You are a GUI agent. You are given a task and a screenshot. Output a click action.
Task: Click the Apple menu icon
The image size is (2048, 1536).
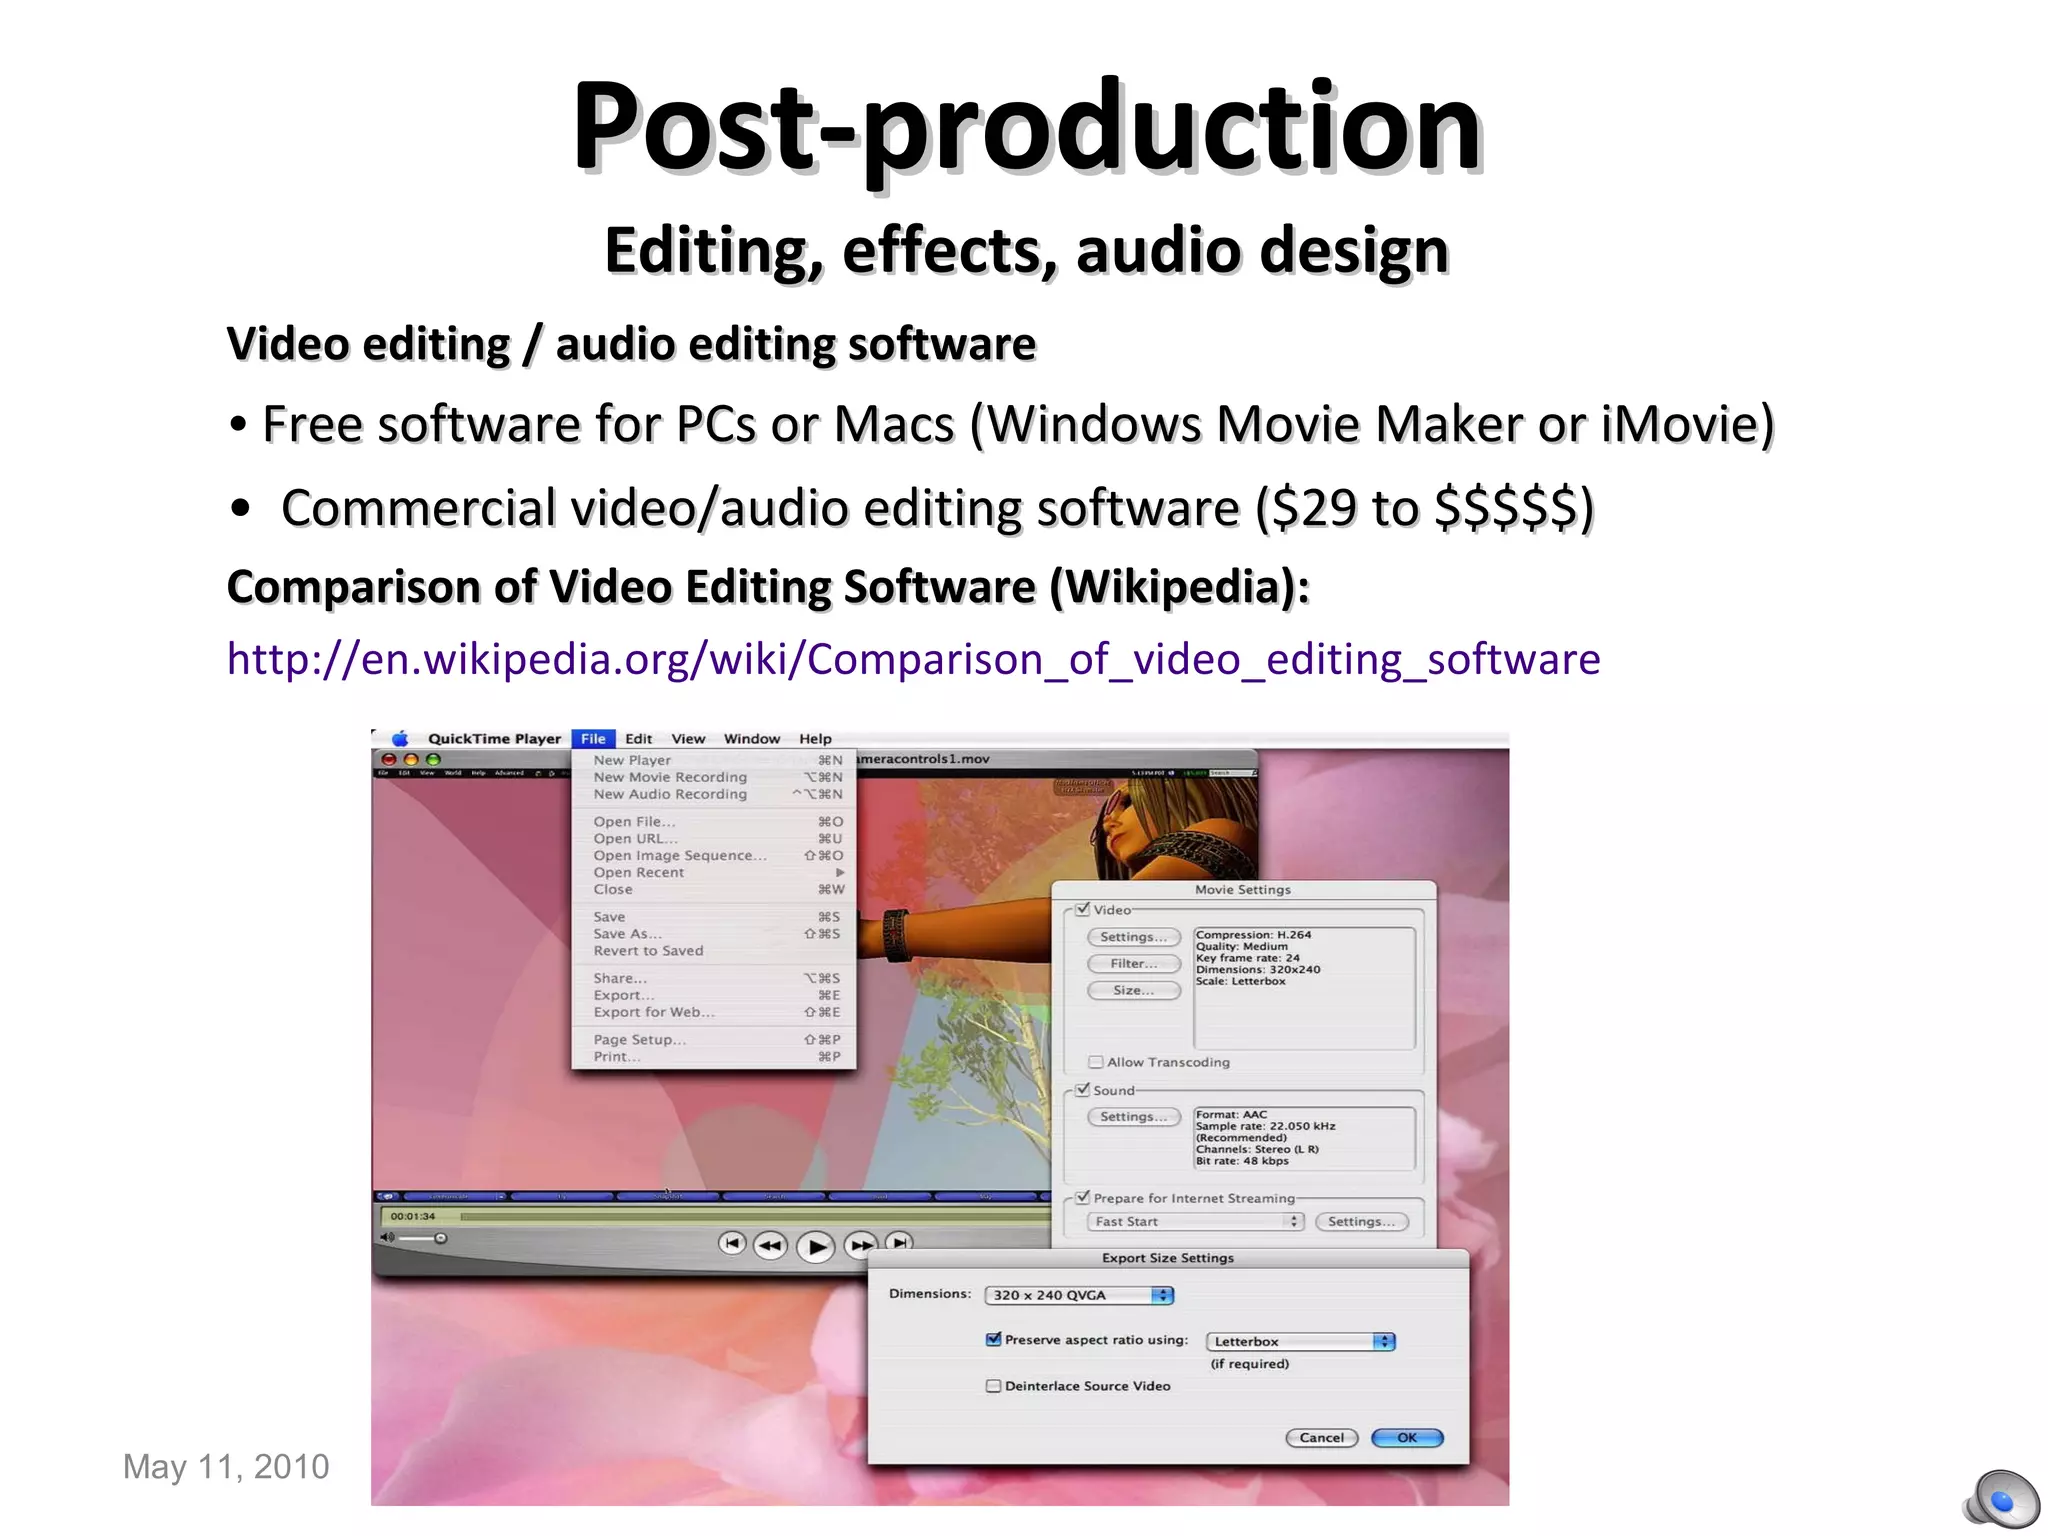pyautogui.click(x=400, y=739)
